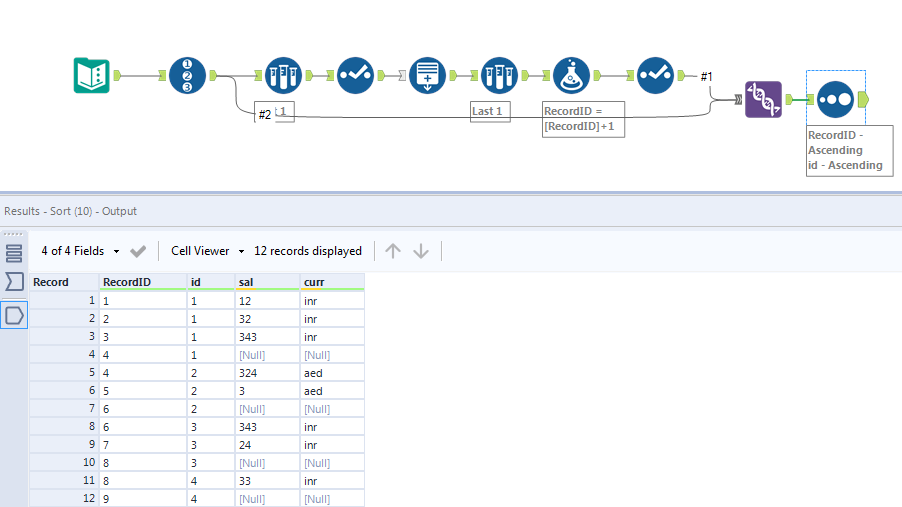The image size is (902, 507).
Task: Click the Union tool output anchor
Action: click(x=789, y=100)
